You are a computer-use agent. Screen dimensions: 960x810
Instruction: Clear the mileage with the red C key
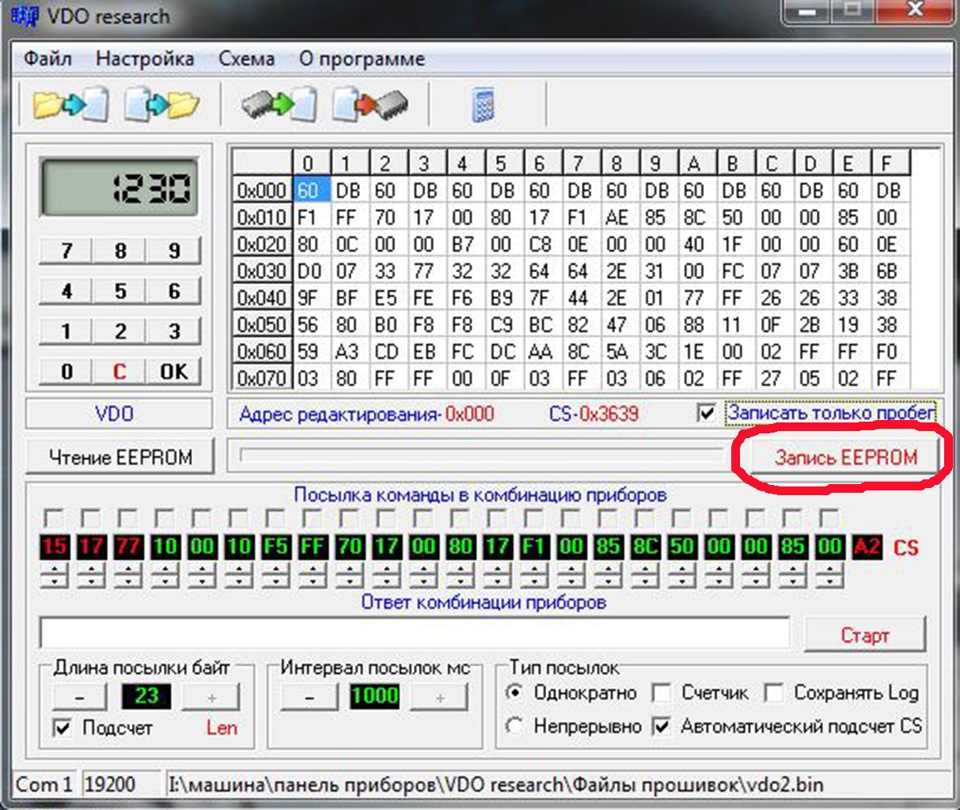pos(120,372)
